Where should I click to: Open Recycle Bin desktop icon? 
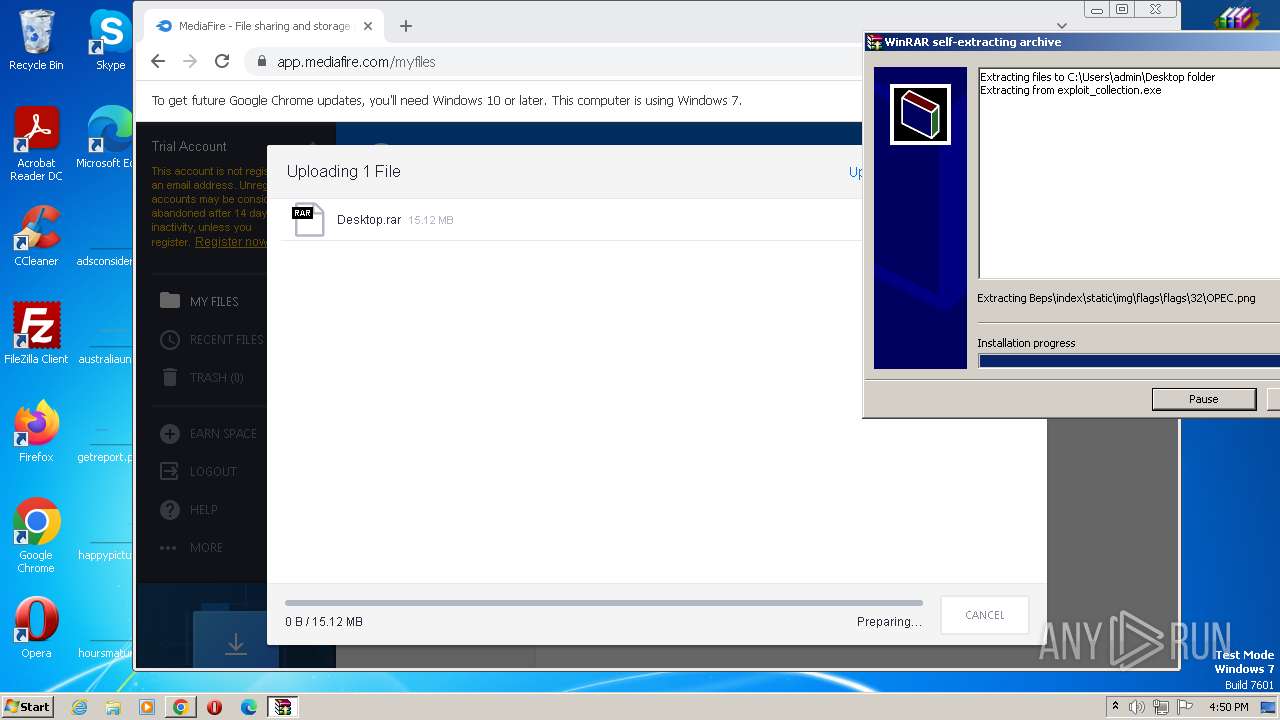(36, 40)
